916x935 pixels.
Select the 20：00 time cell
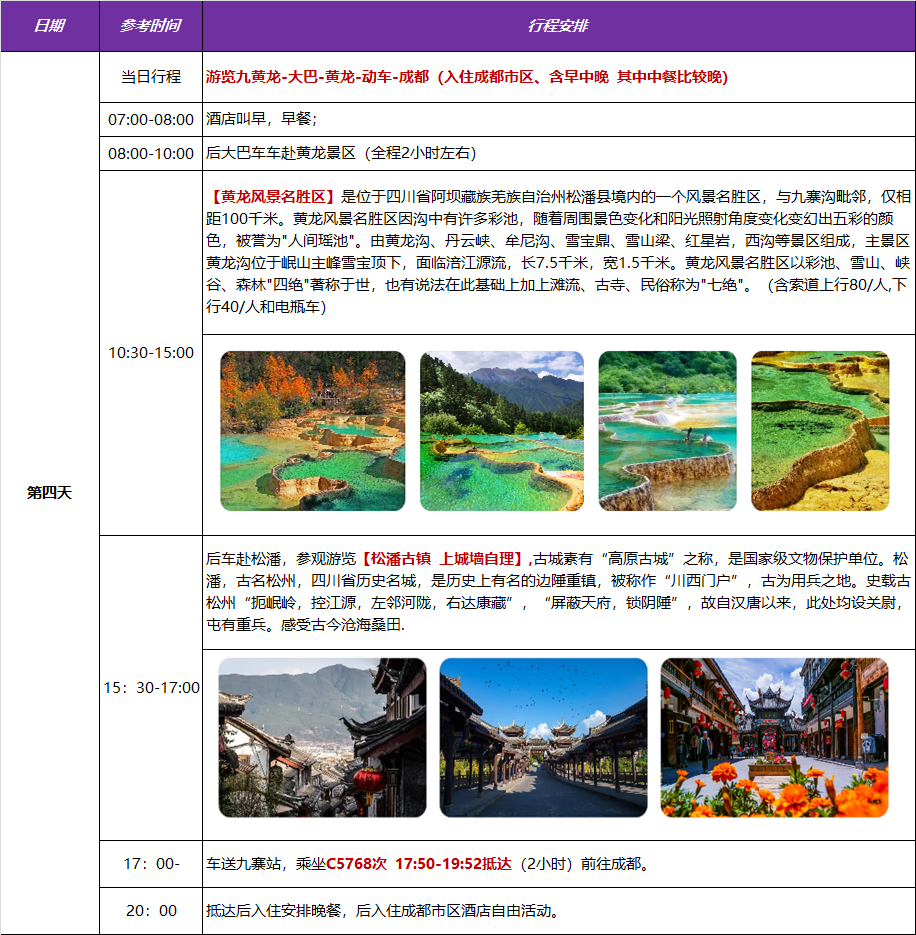tap(151, 911)
